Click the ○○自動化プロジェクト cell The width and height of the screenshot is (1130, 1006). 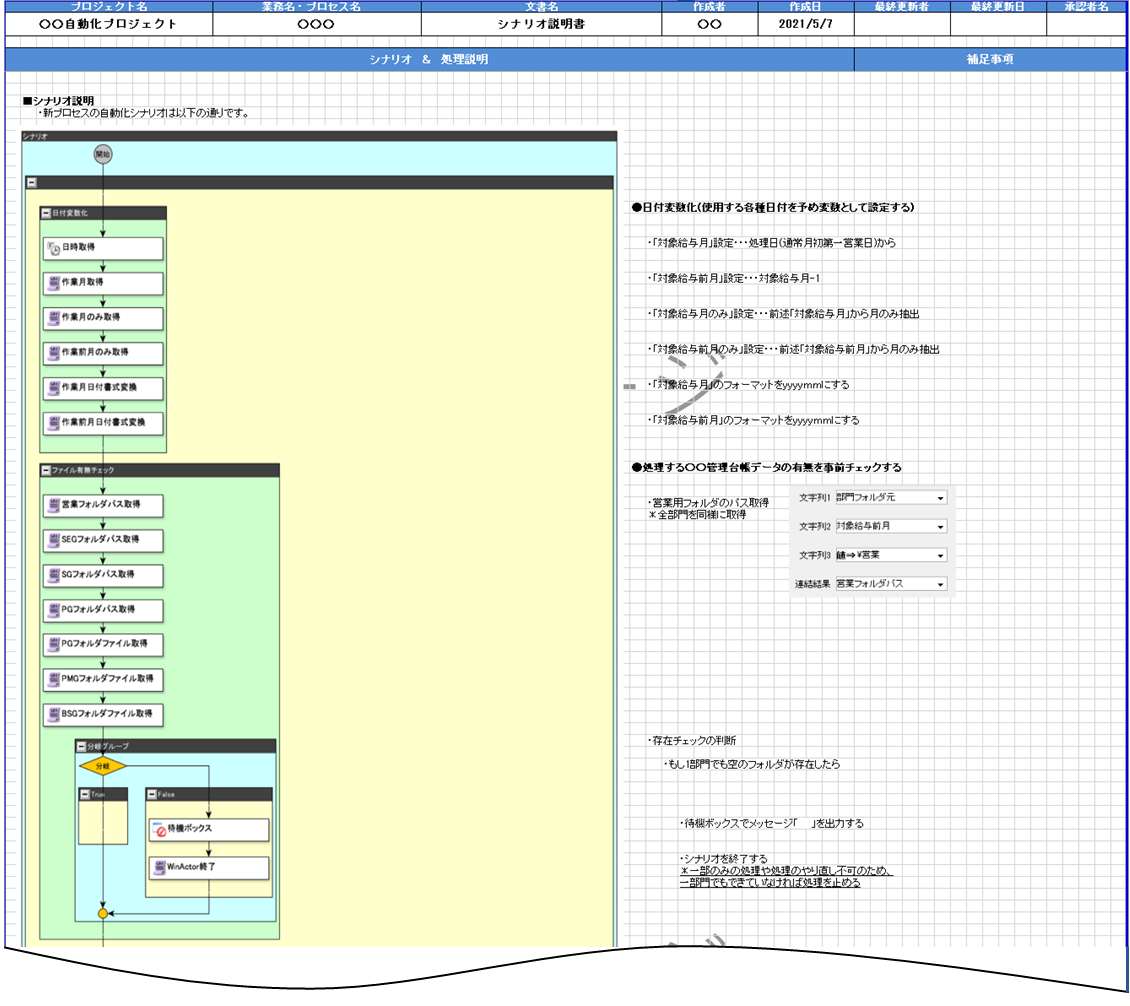coord(108,24)
